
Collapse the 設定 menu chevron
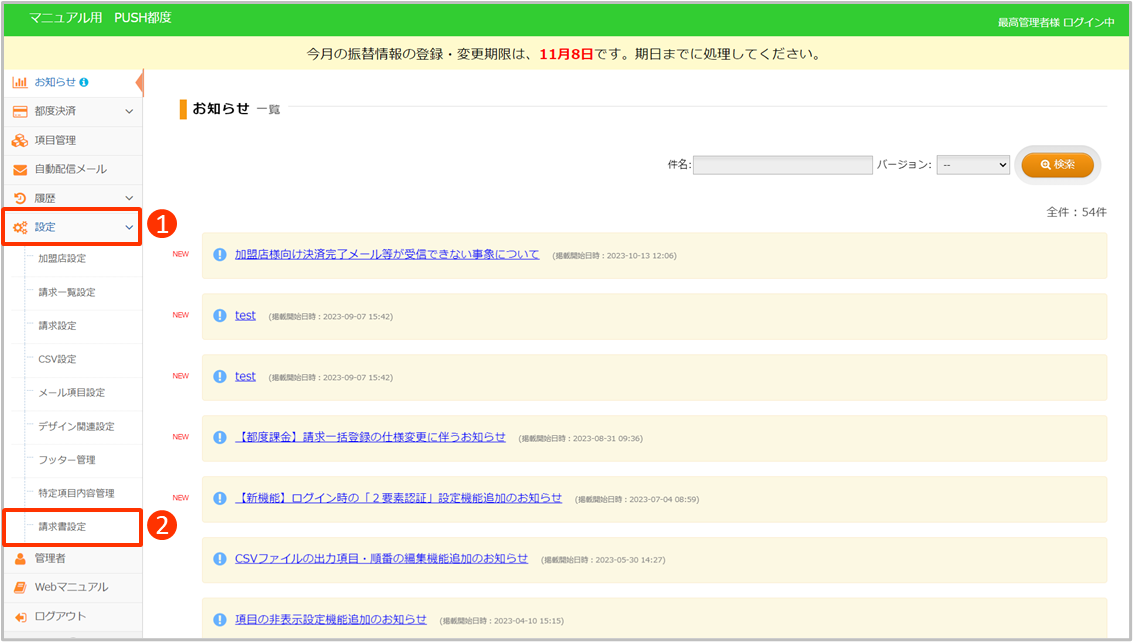[129, 228]
